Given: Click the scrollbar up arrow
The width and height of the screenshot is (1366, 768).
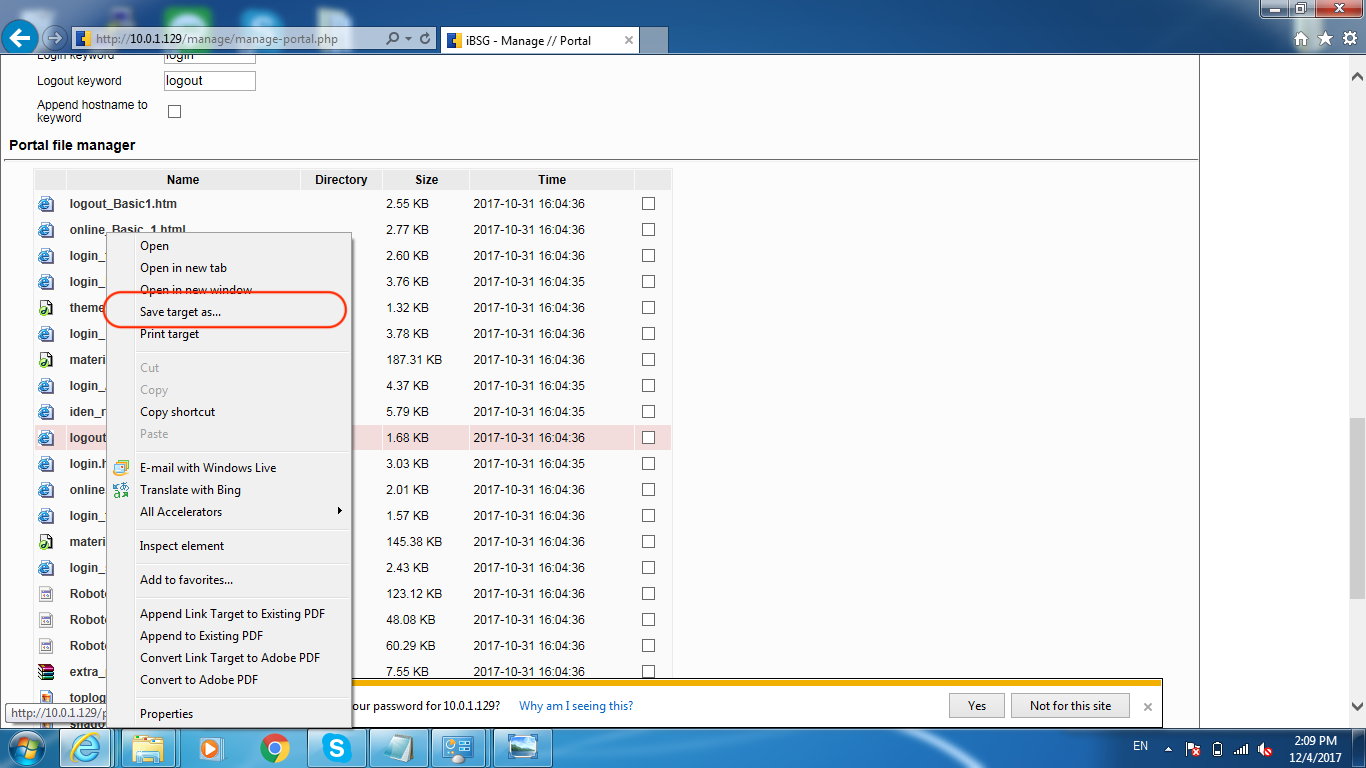Looking at the screenshot, I should click(x=1357, y=75).
